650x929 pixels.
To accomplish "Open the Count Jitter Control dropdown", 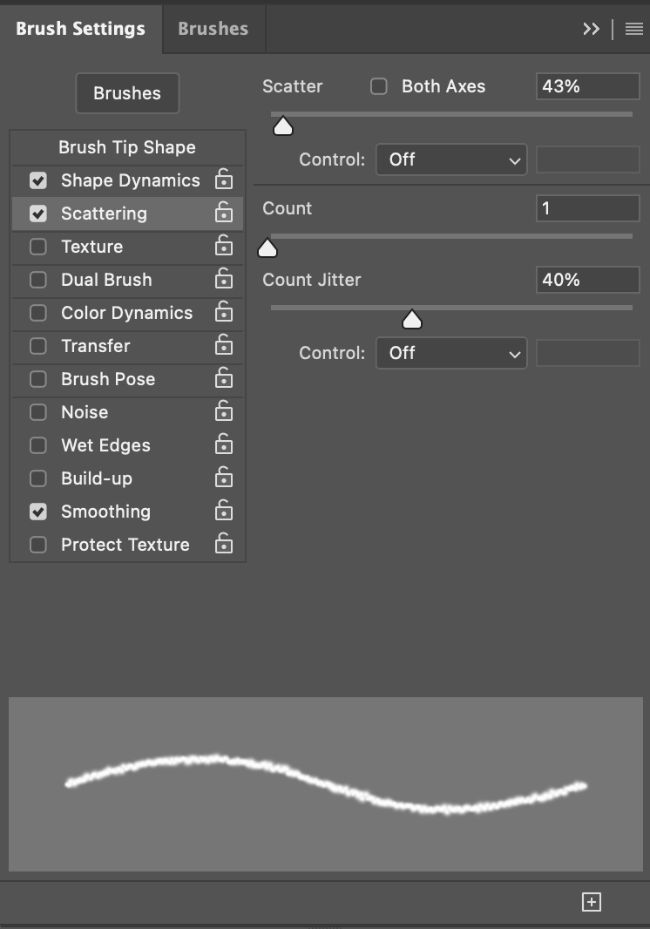I will [451, 353].
